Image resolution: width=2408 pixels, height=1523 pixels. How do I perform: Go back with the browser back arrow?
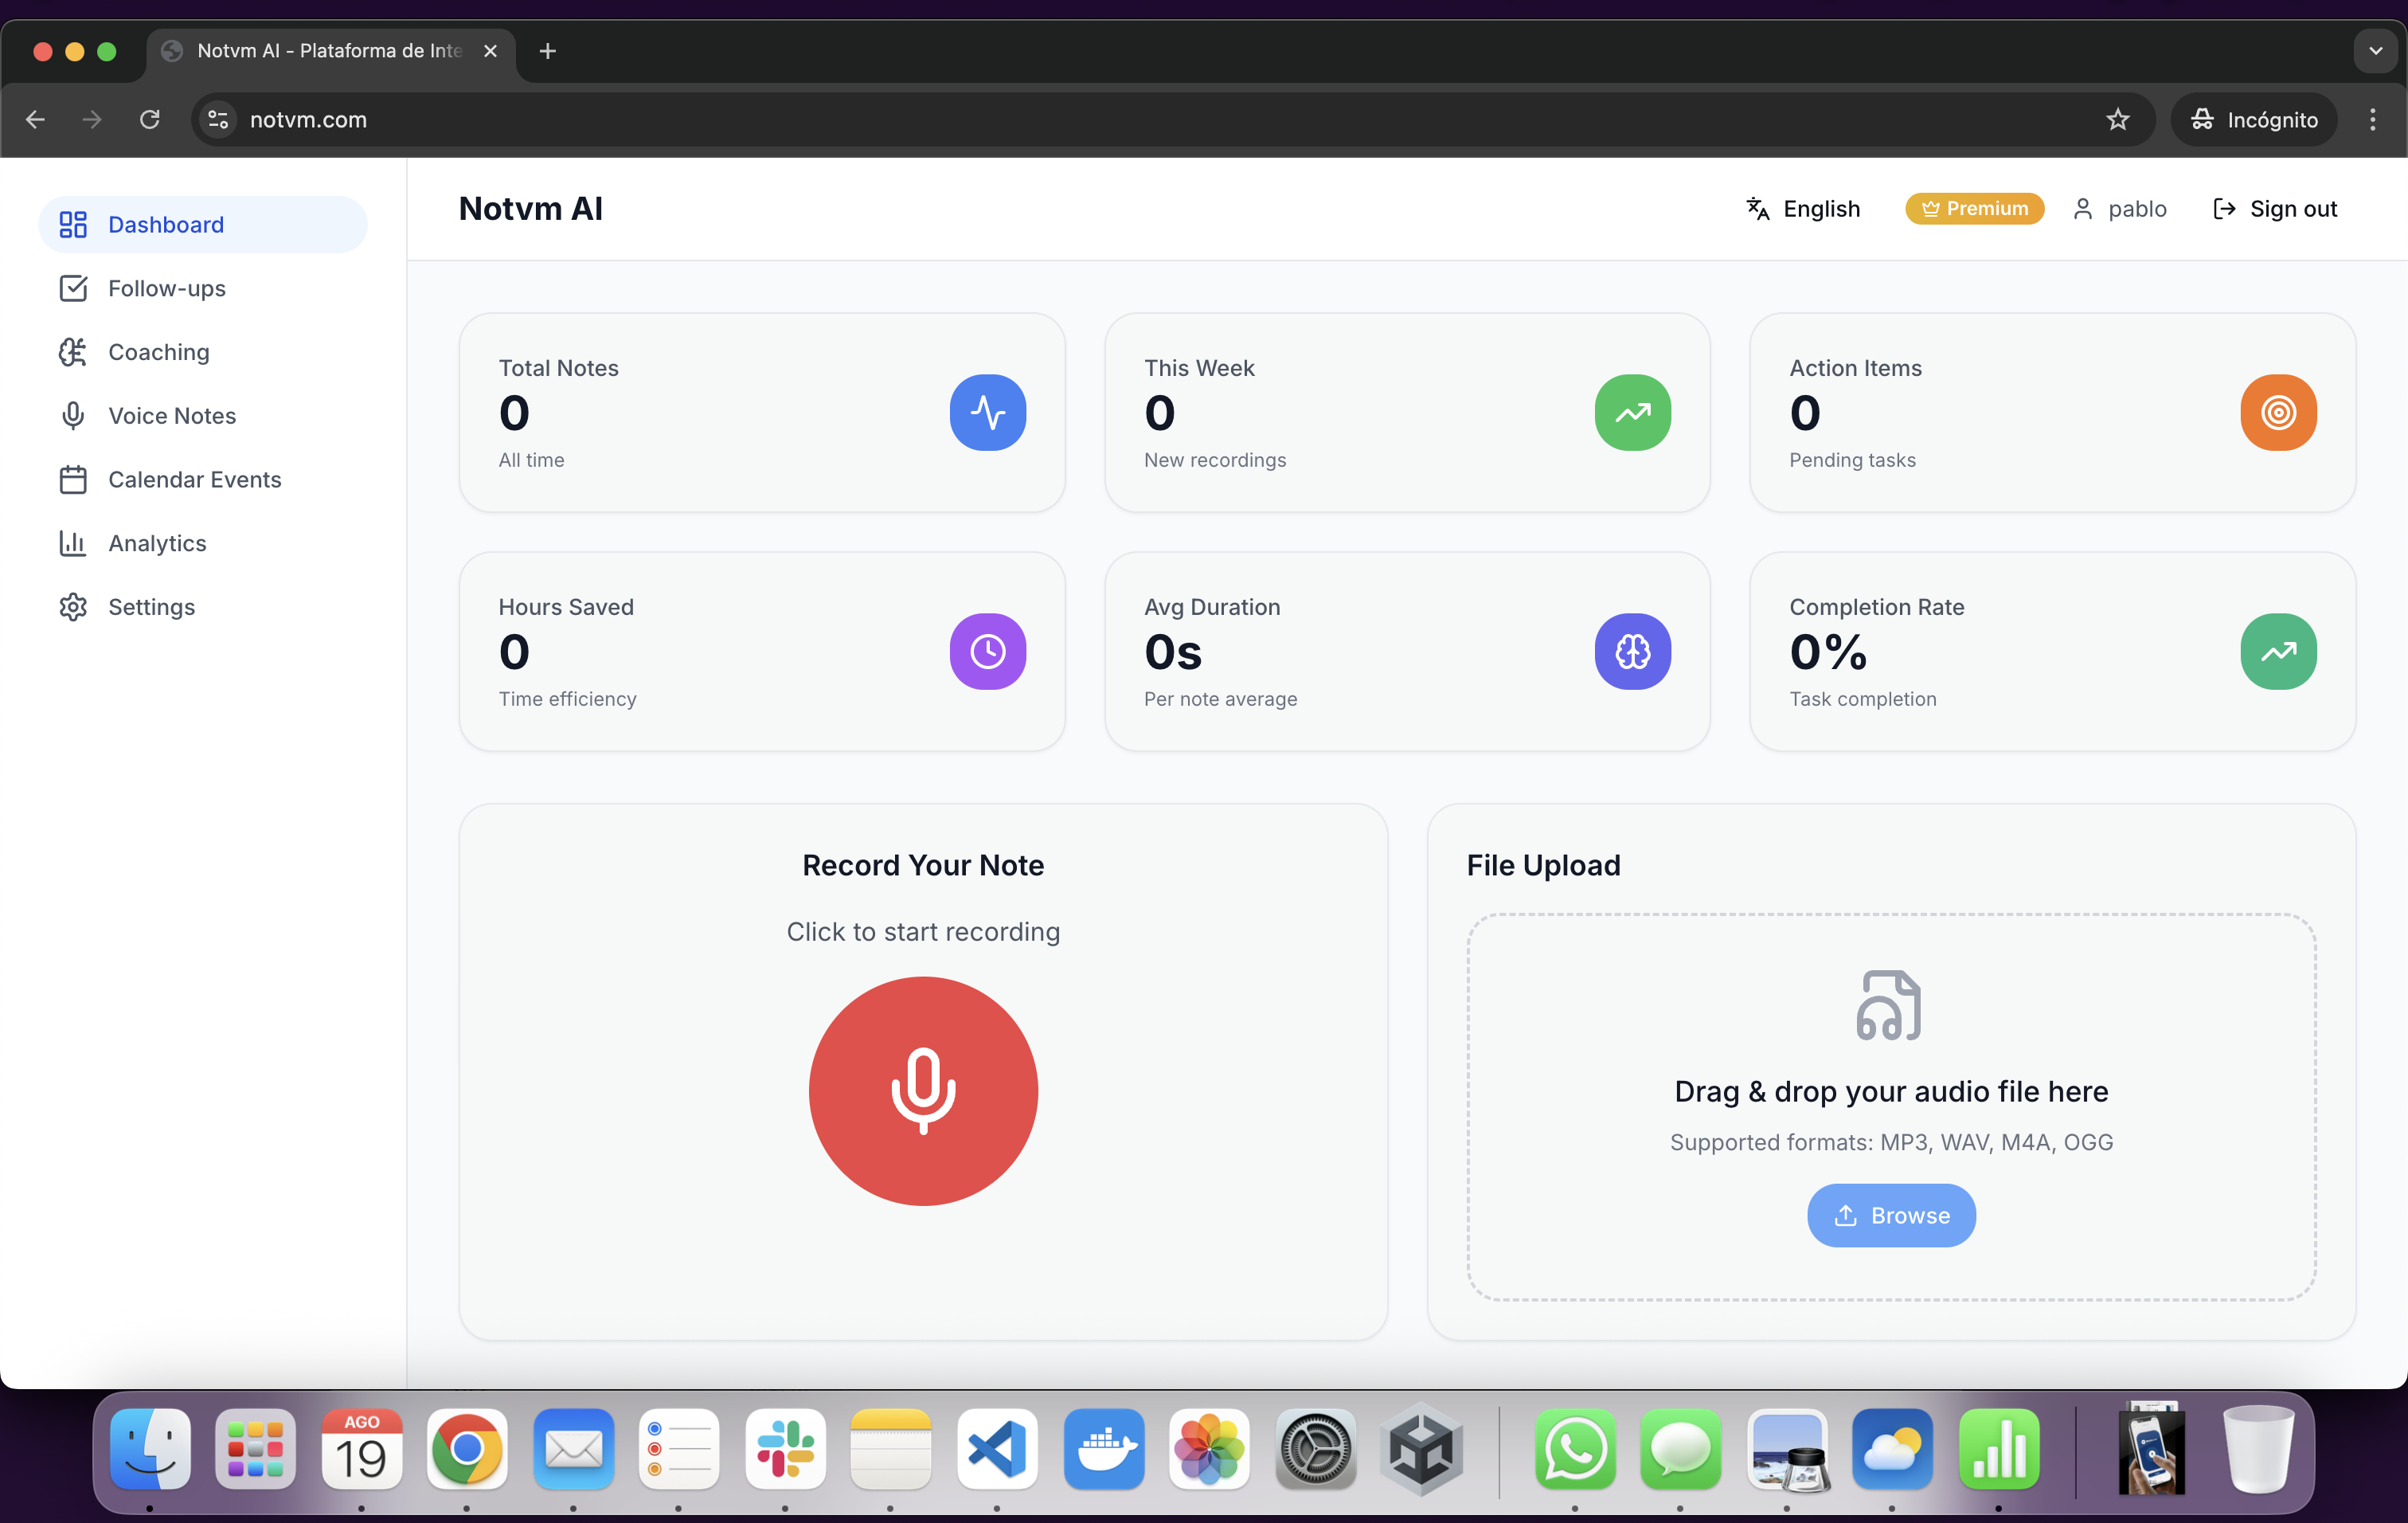35,119
